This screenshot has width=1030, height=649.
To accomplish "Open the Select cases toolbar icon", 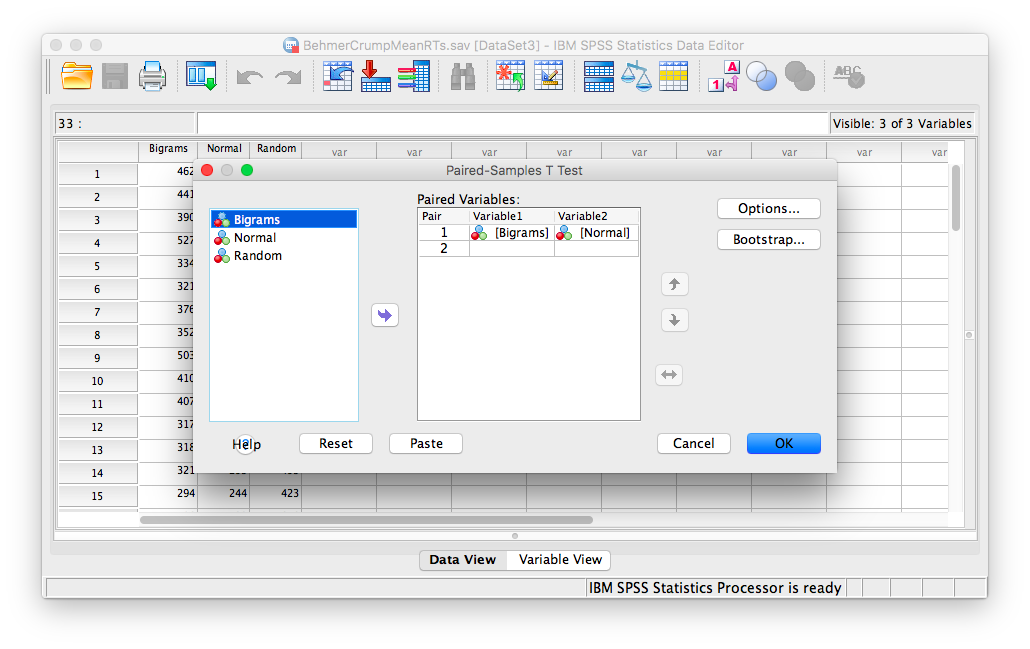I will pyautogui.click(x=673, y=76).
